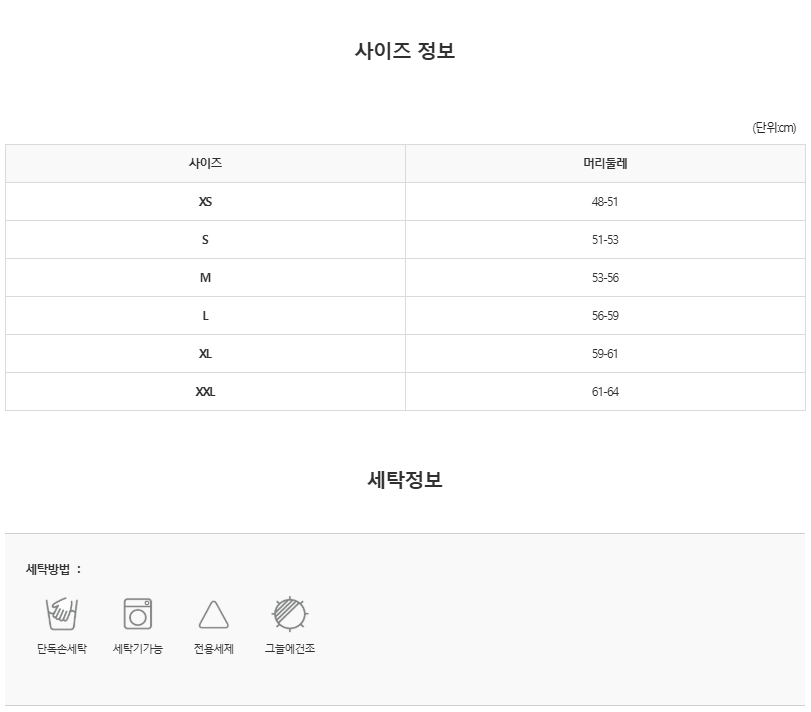Select the 그늘에건조 label
The height and width of the screenshot is (712, 811).
[290, 648]
